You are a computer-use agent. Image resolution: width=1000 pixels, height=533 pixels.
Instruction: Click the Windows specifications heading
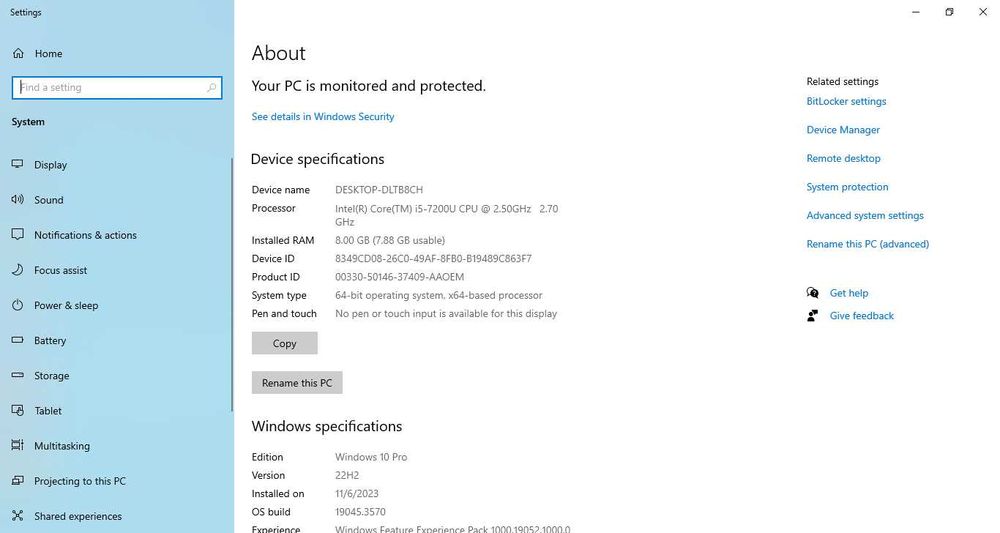[x=327, y=427]
